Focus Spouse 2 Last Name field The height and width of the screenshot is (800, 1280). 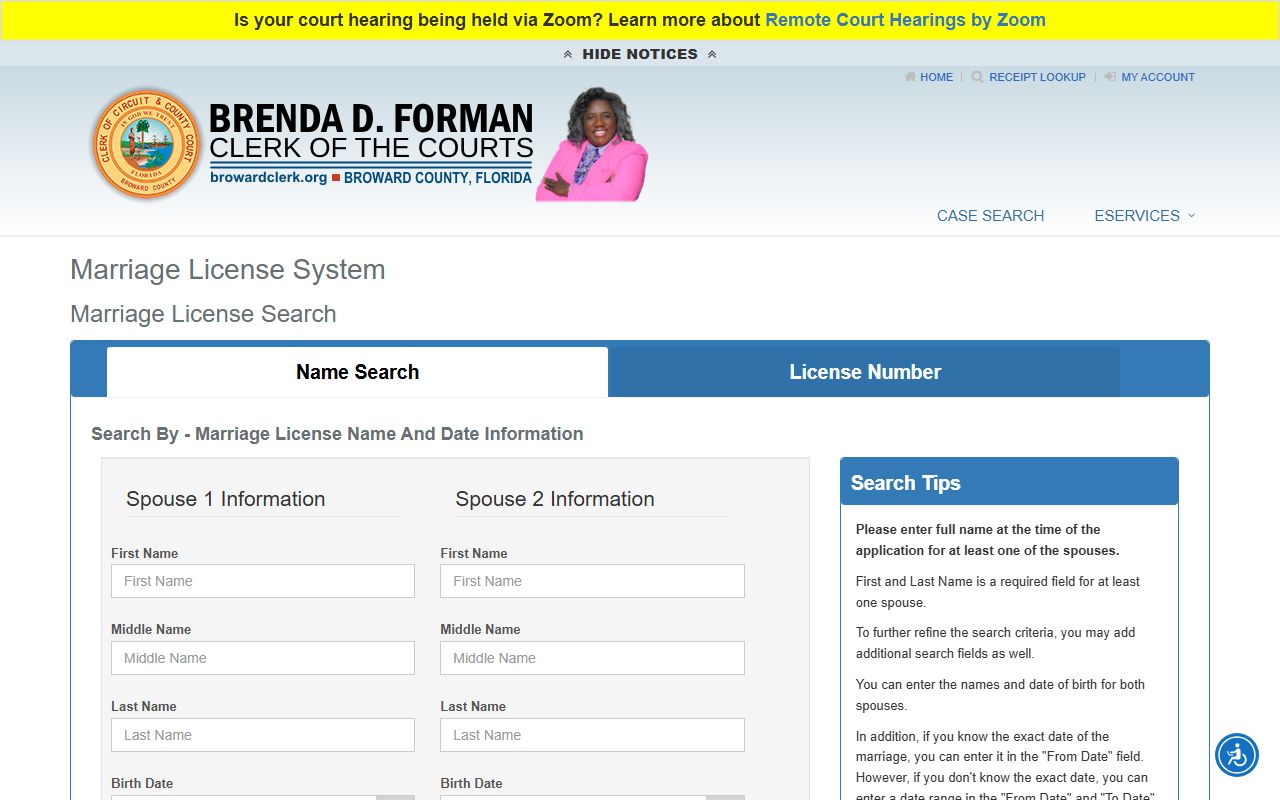[592, 735]
